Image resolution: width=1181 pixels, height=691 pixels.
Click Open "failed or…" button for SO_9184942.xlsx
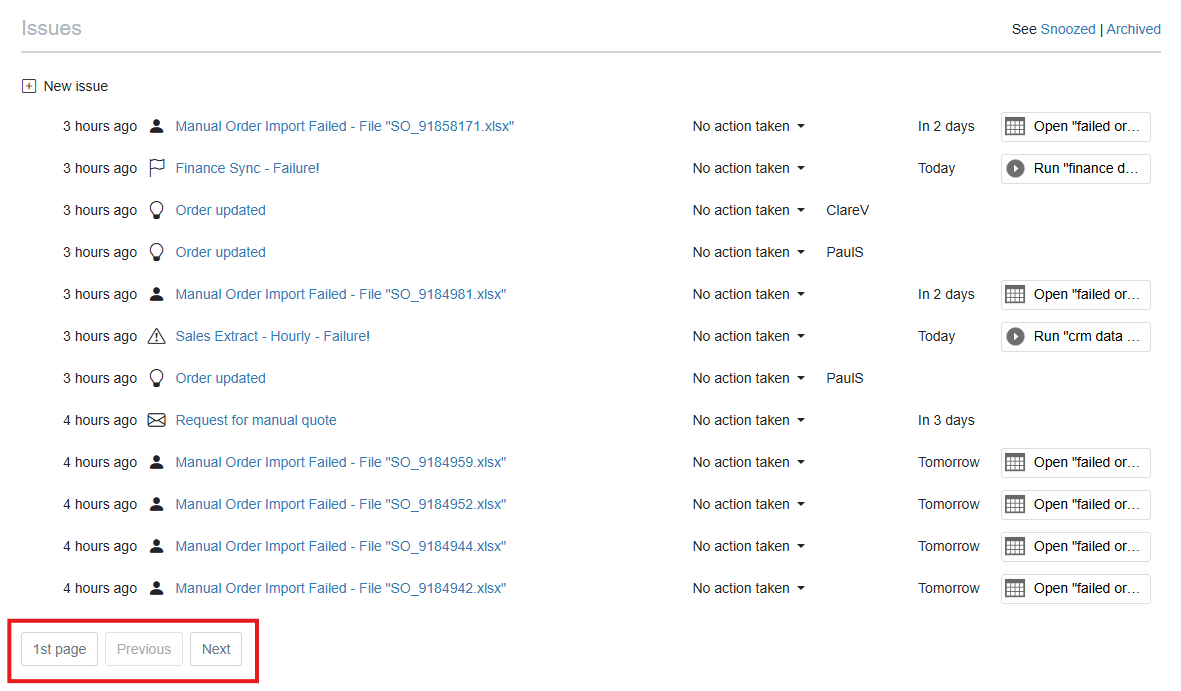pos(1076,589)
